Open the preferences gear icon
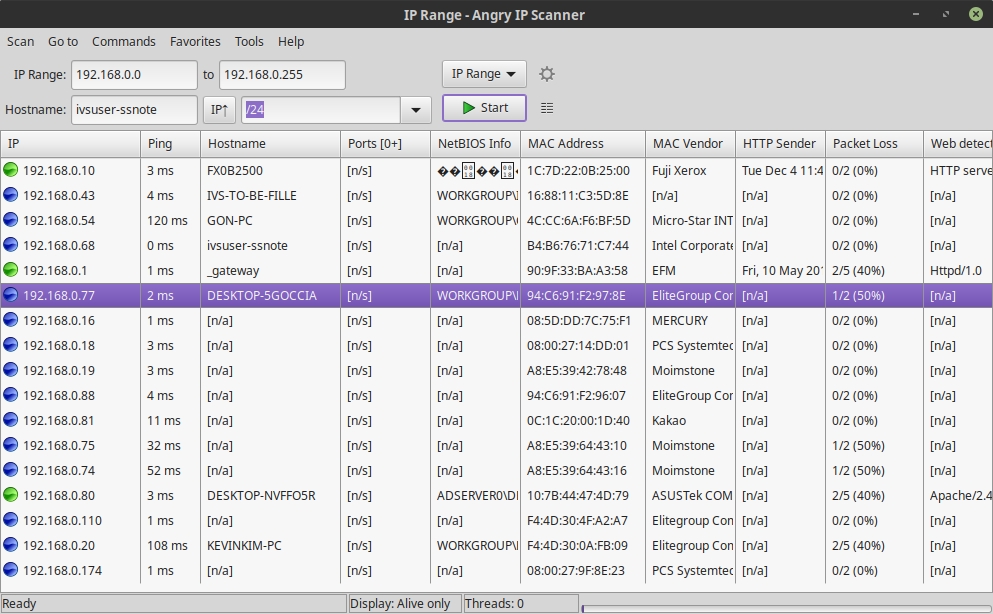 pyautogui.click(x=547, y=74)
